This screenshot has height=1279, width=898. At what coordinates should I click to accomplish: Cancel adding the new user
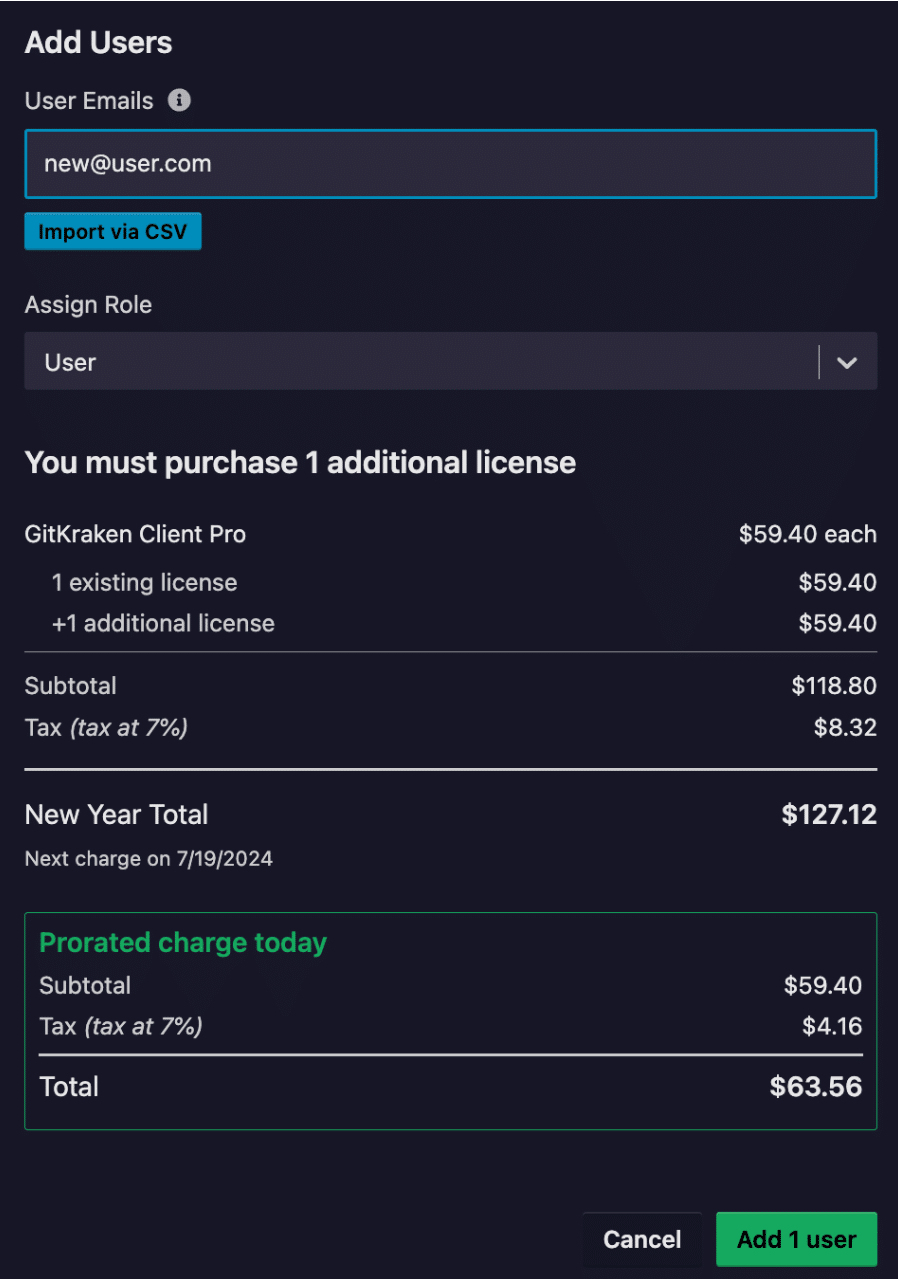coord(642,1240)
